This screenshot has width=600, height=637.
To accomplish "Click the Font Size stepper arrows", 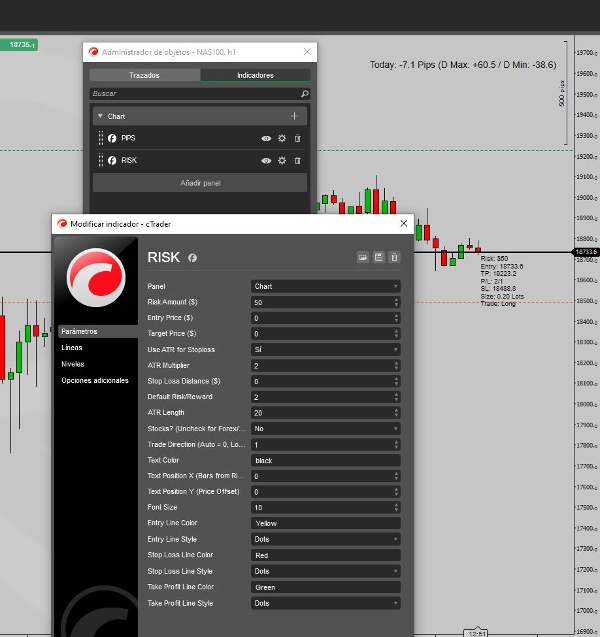I will click(x=396, y=507).
